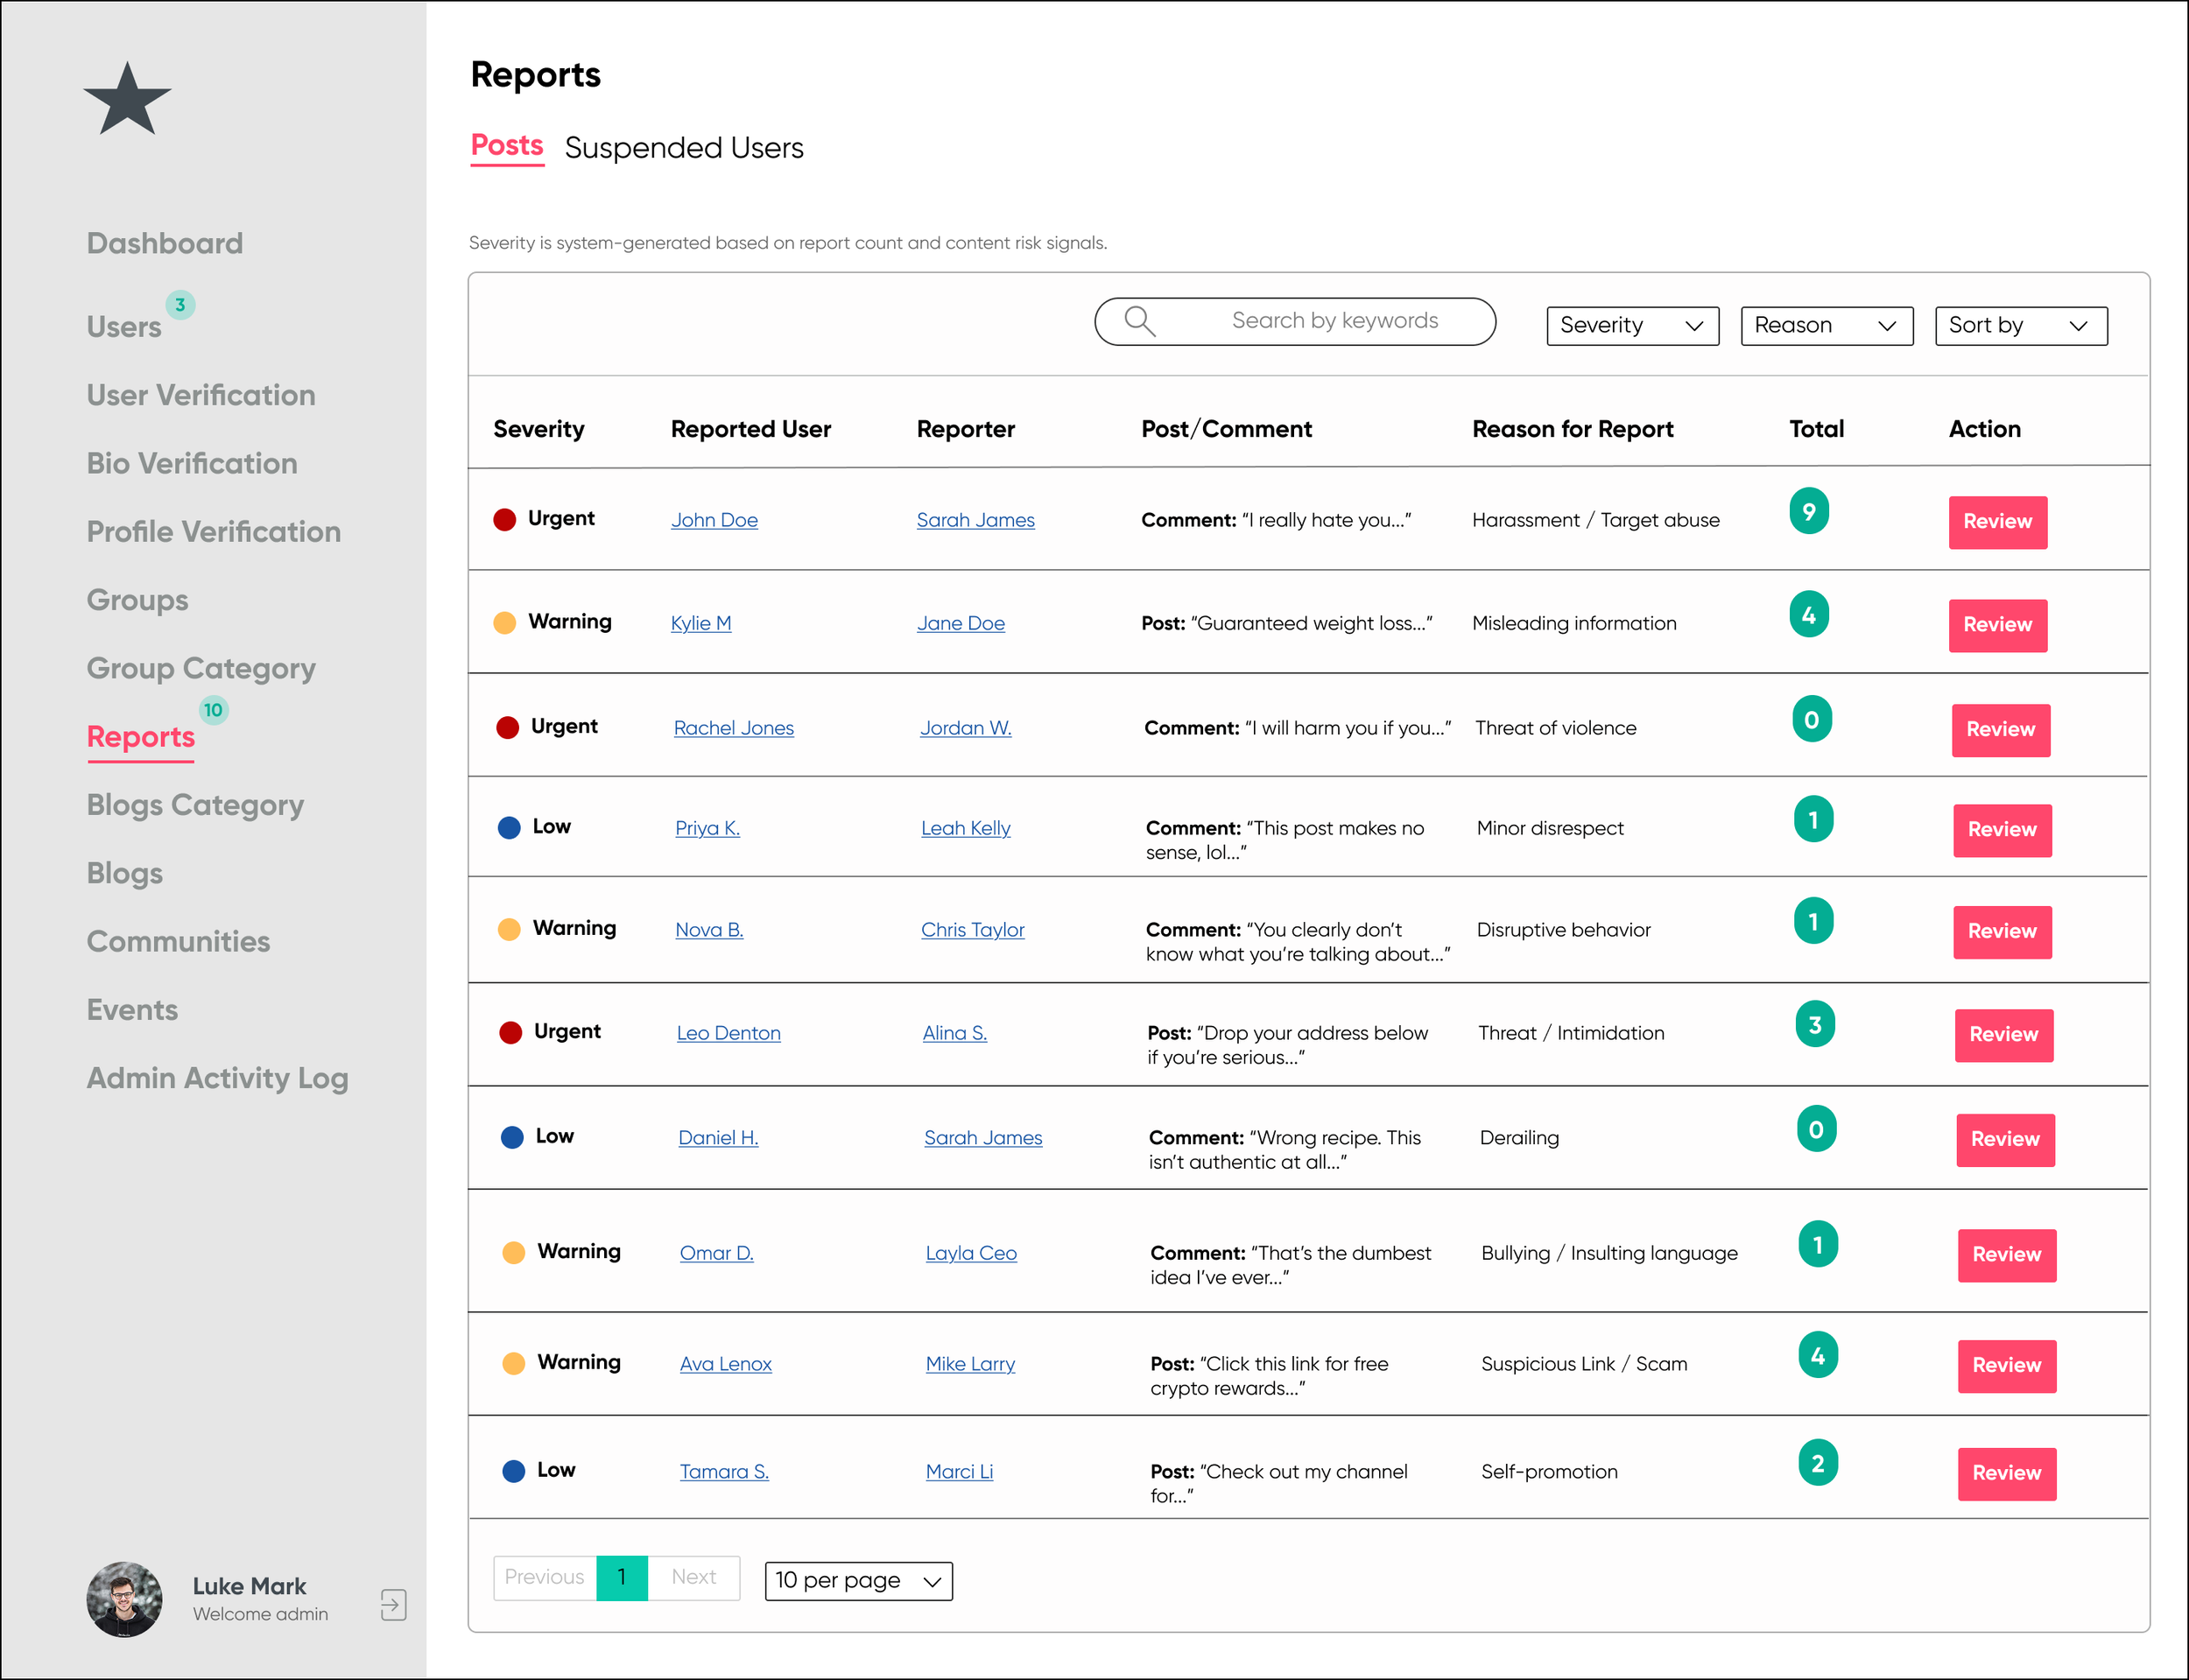This screenshot has height=1680, width=2189.
Task: Open the Severity filter dropdown
Action: [x=1631, y=326]
